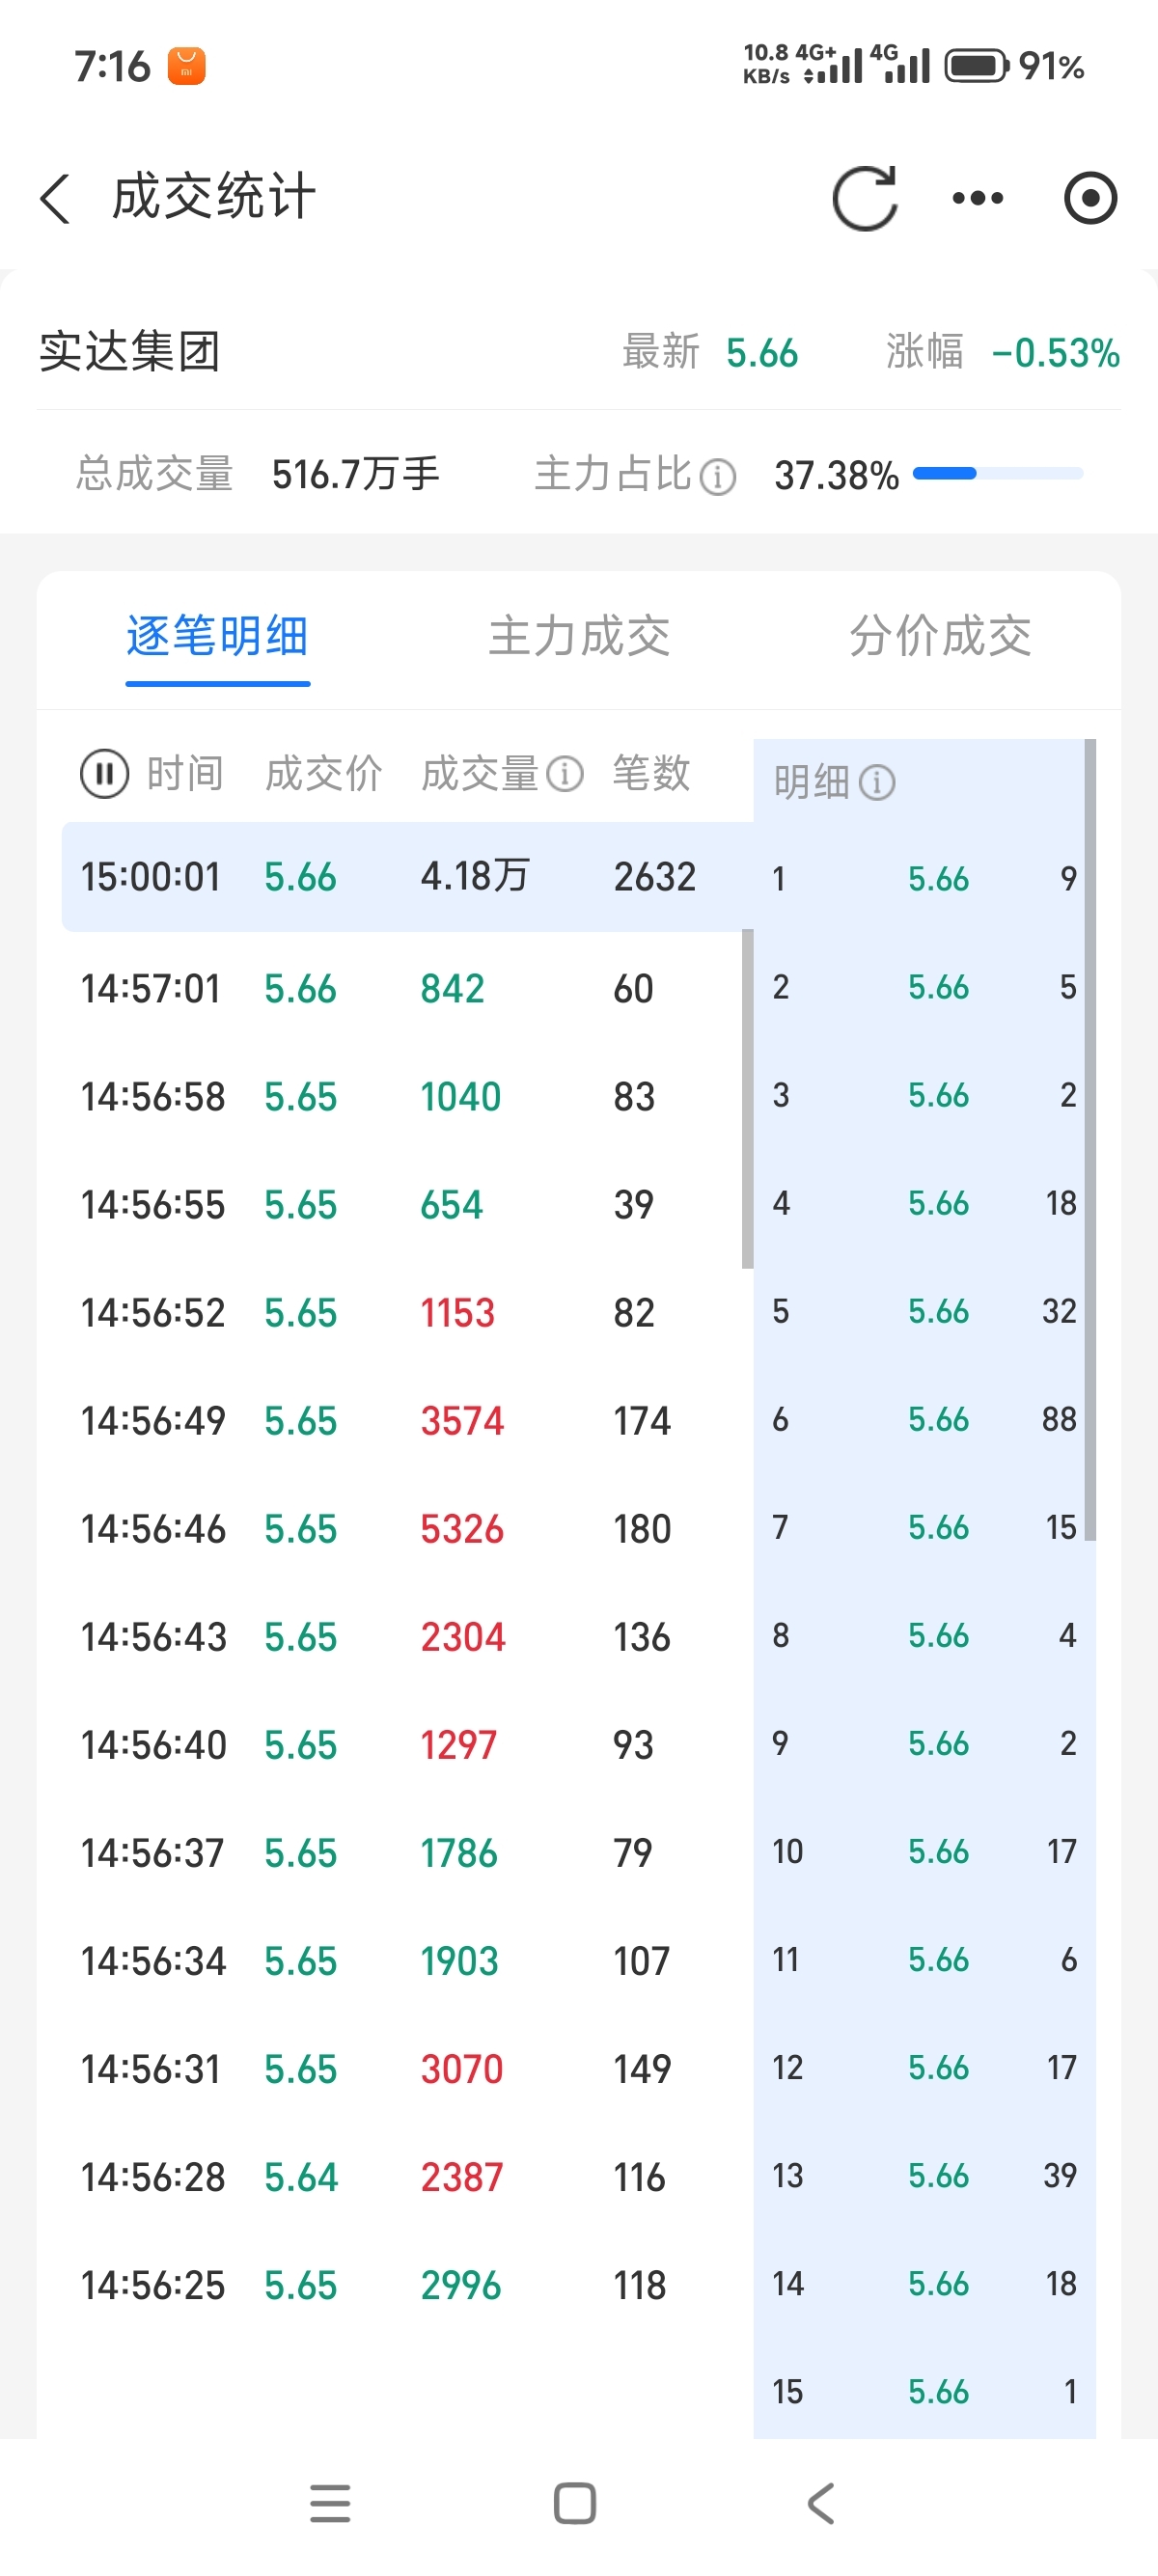
Task: Tap the back arrow beside 成交统计
Action: click(56, 198)
